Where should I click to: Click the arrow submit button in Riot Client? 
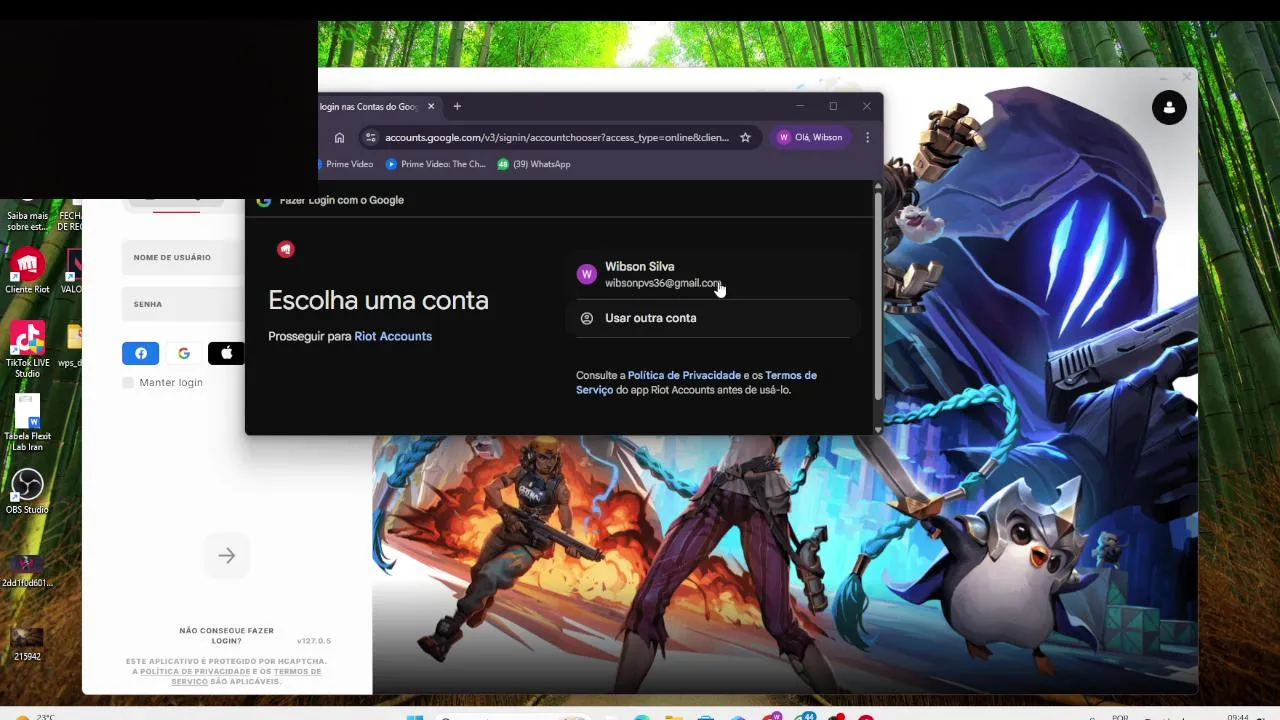pyautogui.click(x=227, y=556)
